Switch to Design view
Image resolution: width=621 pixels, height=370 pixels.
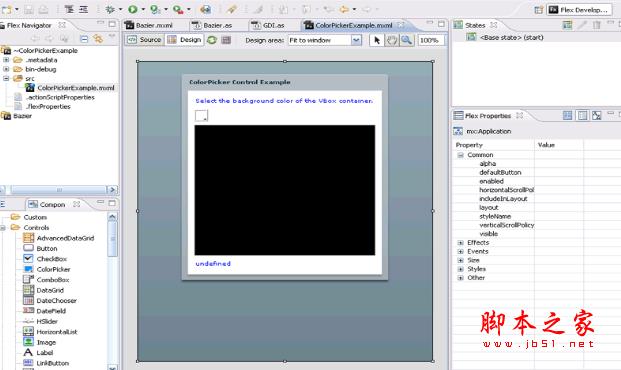(x=185, y=40)
